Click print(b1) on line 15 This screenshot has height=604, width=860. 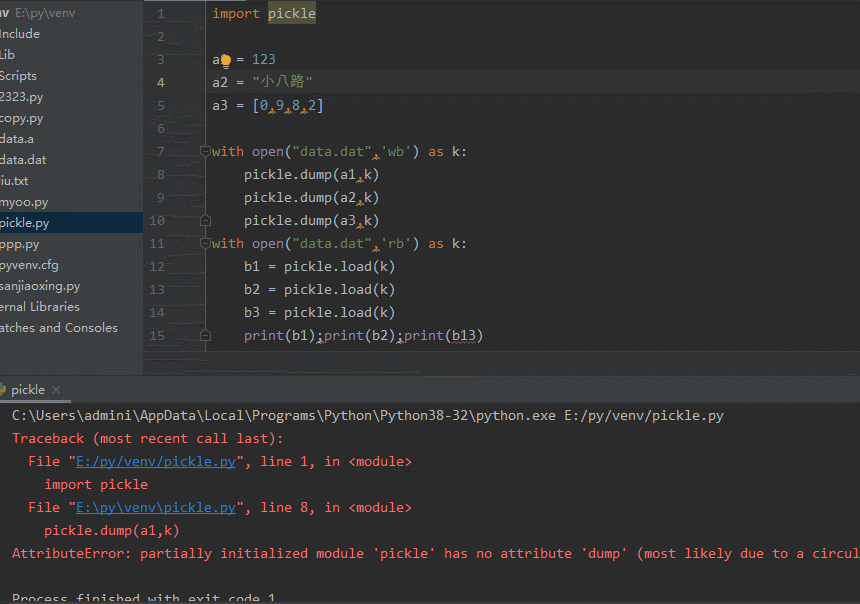coord(280,336)
